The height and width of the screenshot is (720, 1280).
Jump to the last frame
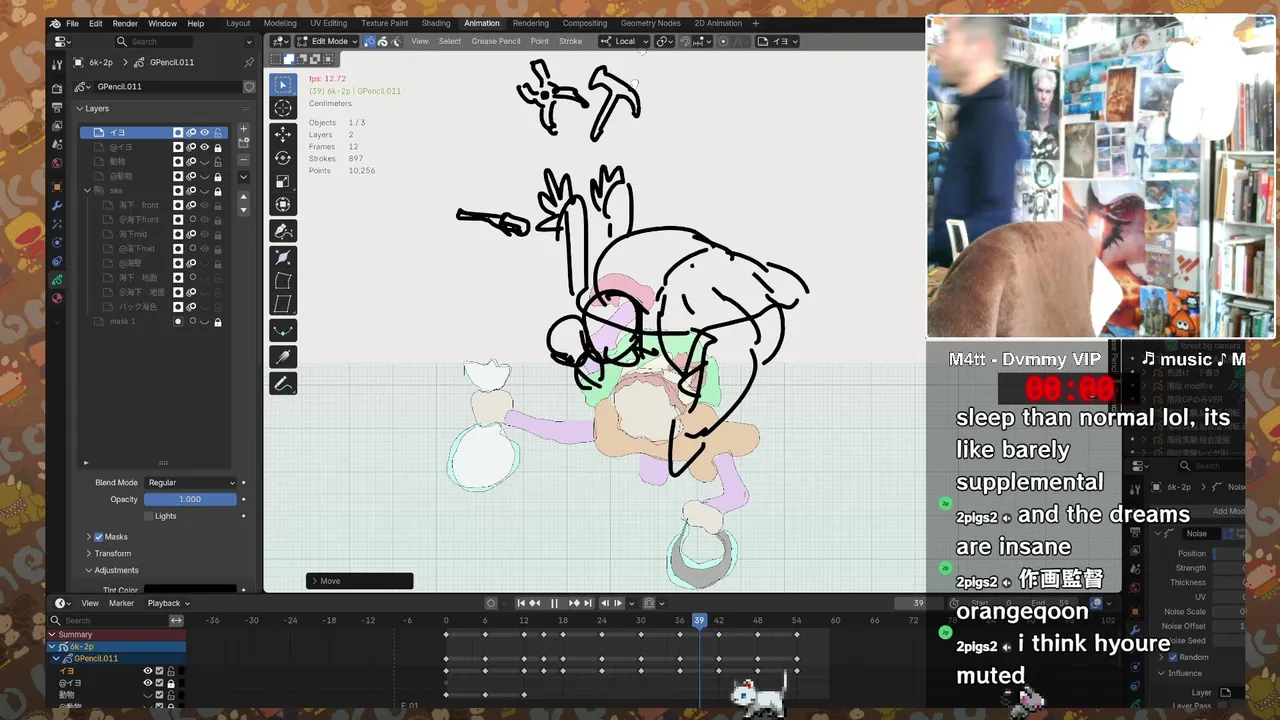click(x=587, y=603)
